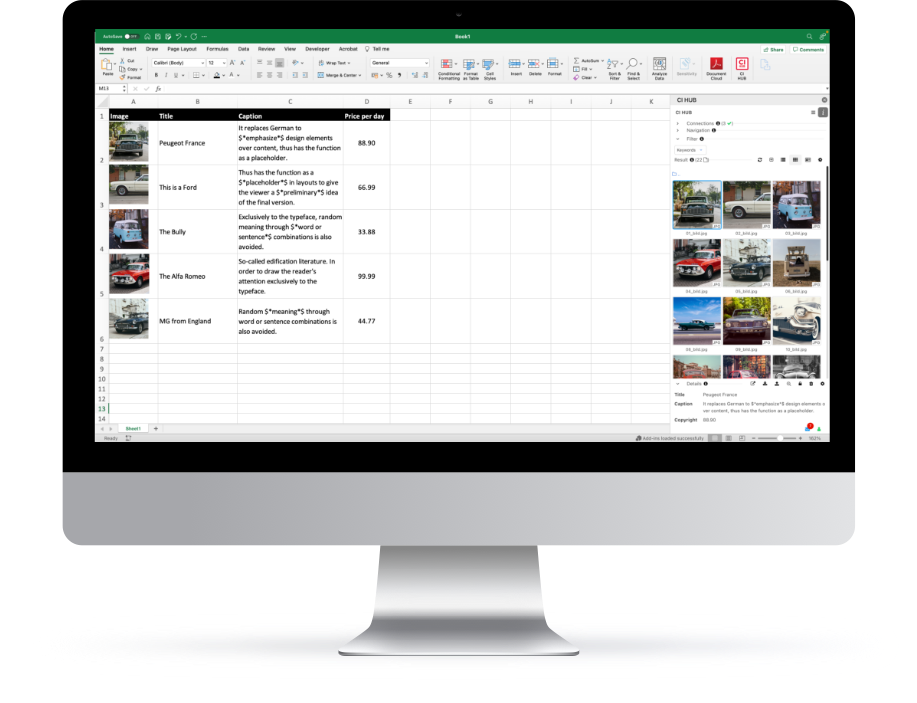Screen dimensions: 917x703
Task: Click the insert function fx icon
Action: point(158,89)
